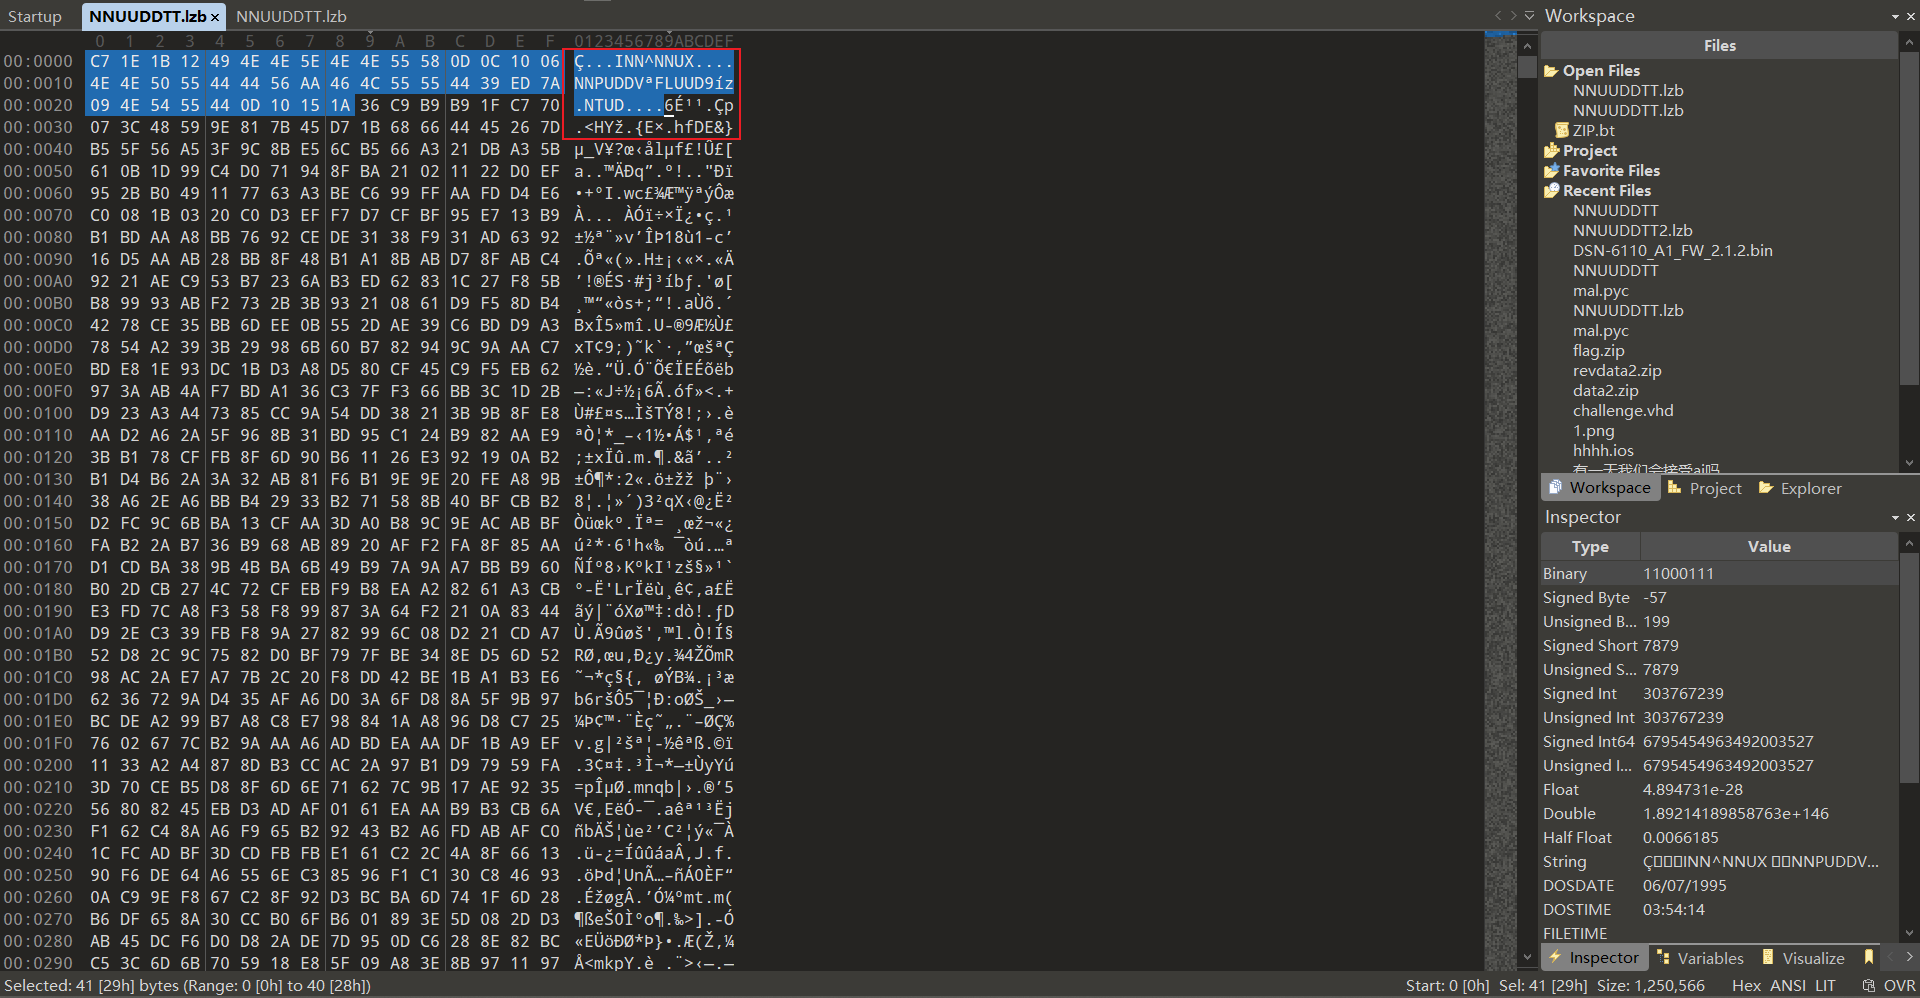Open the Workspace panel dropdown arrow
The width and height of the screenshot is (1920, 998).
tap(1895, 17)
